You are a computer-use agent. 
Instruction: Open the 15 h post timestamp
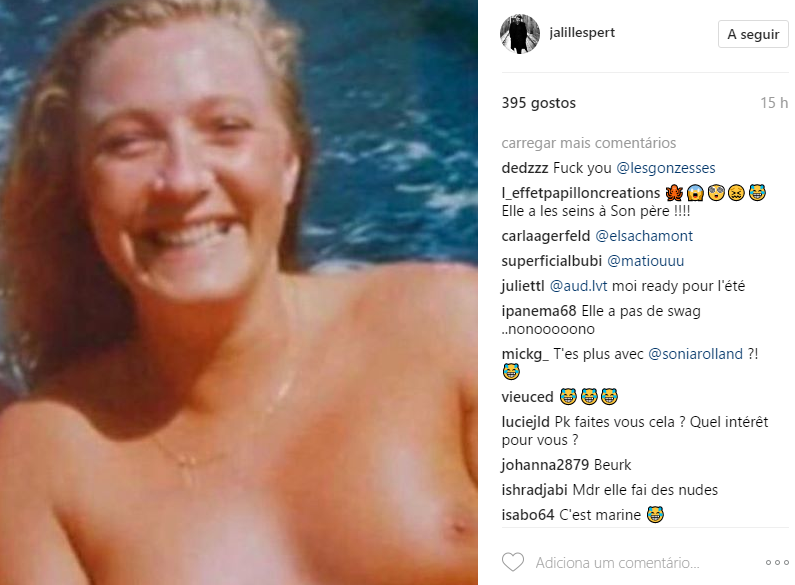point(774,103)
